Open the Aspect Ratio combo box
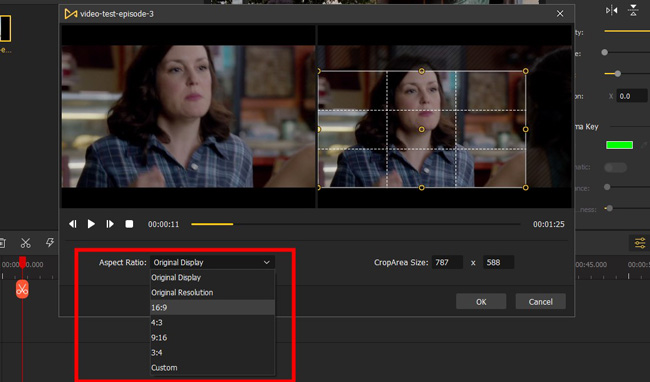 pyautogui.click(x=212, y=262)
